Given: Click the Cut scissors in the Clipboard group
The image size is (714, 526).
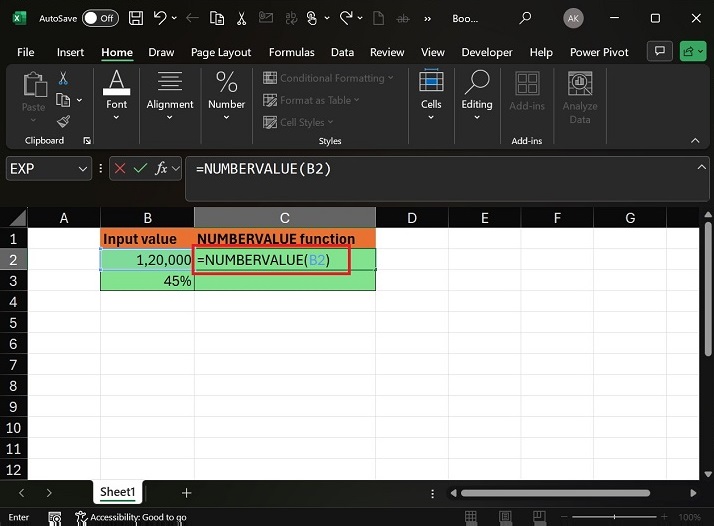Looking at the screenshot, I should pos(63,78).
